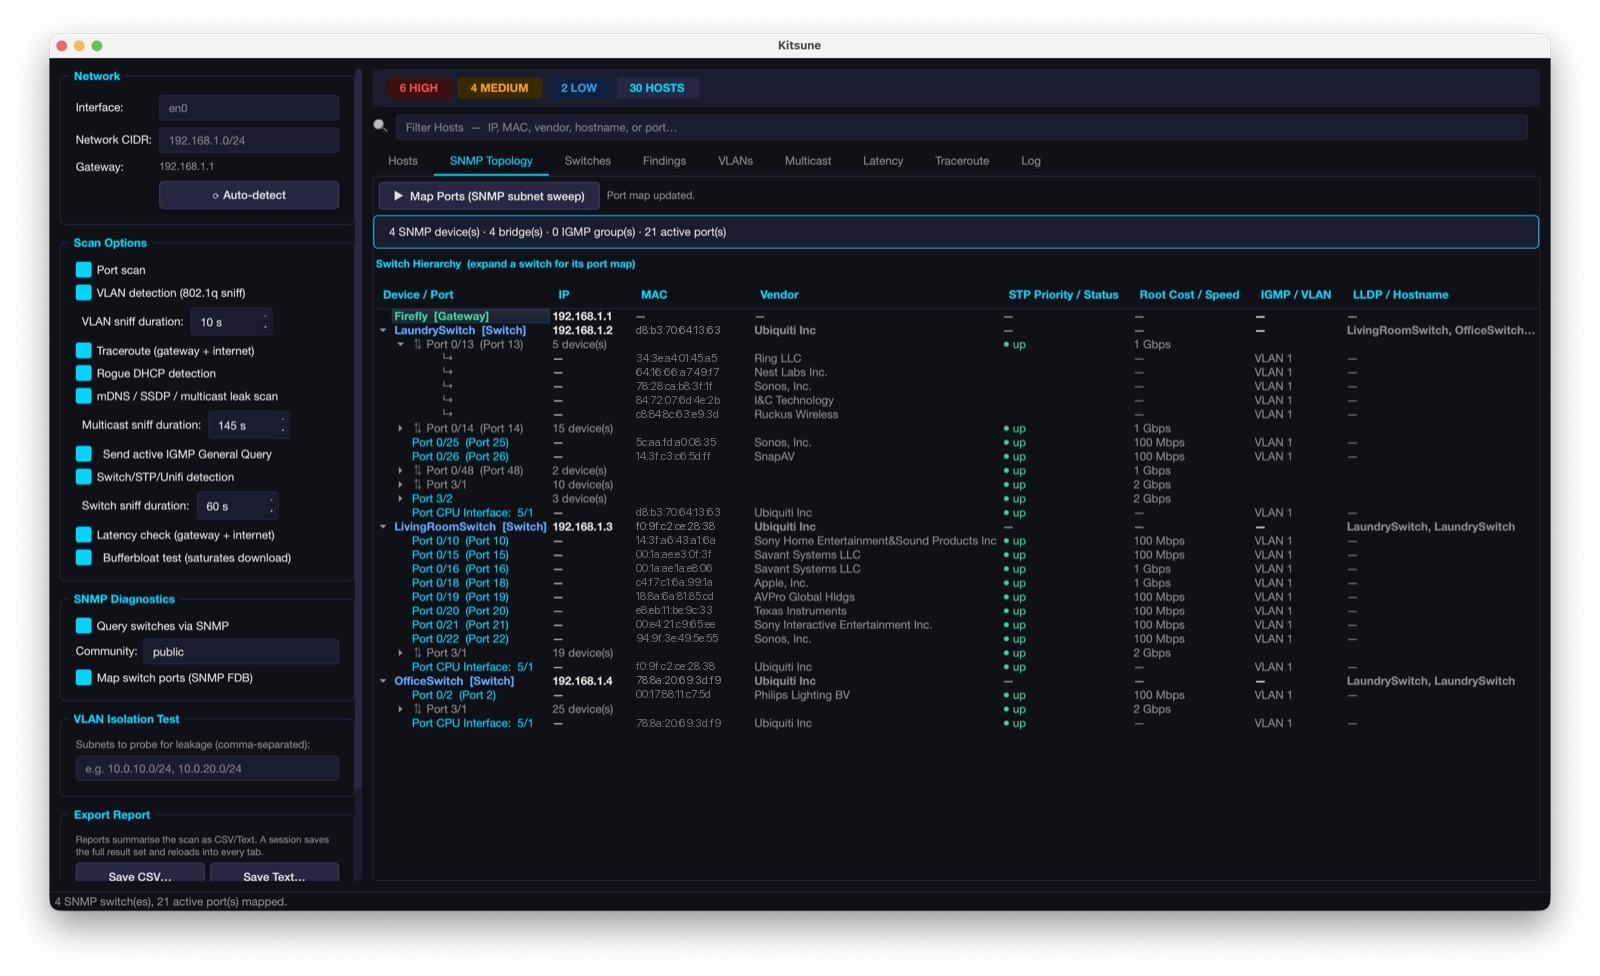Viewport: 1600px width, 976px height.
Task: Click the STP Priority / Status column header
Action: coord(1063,295)
